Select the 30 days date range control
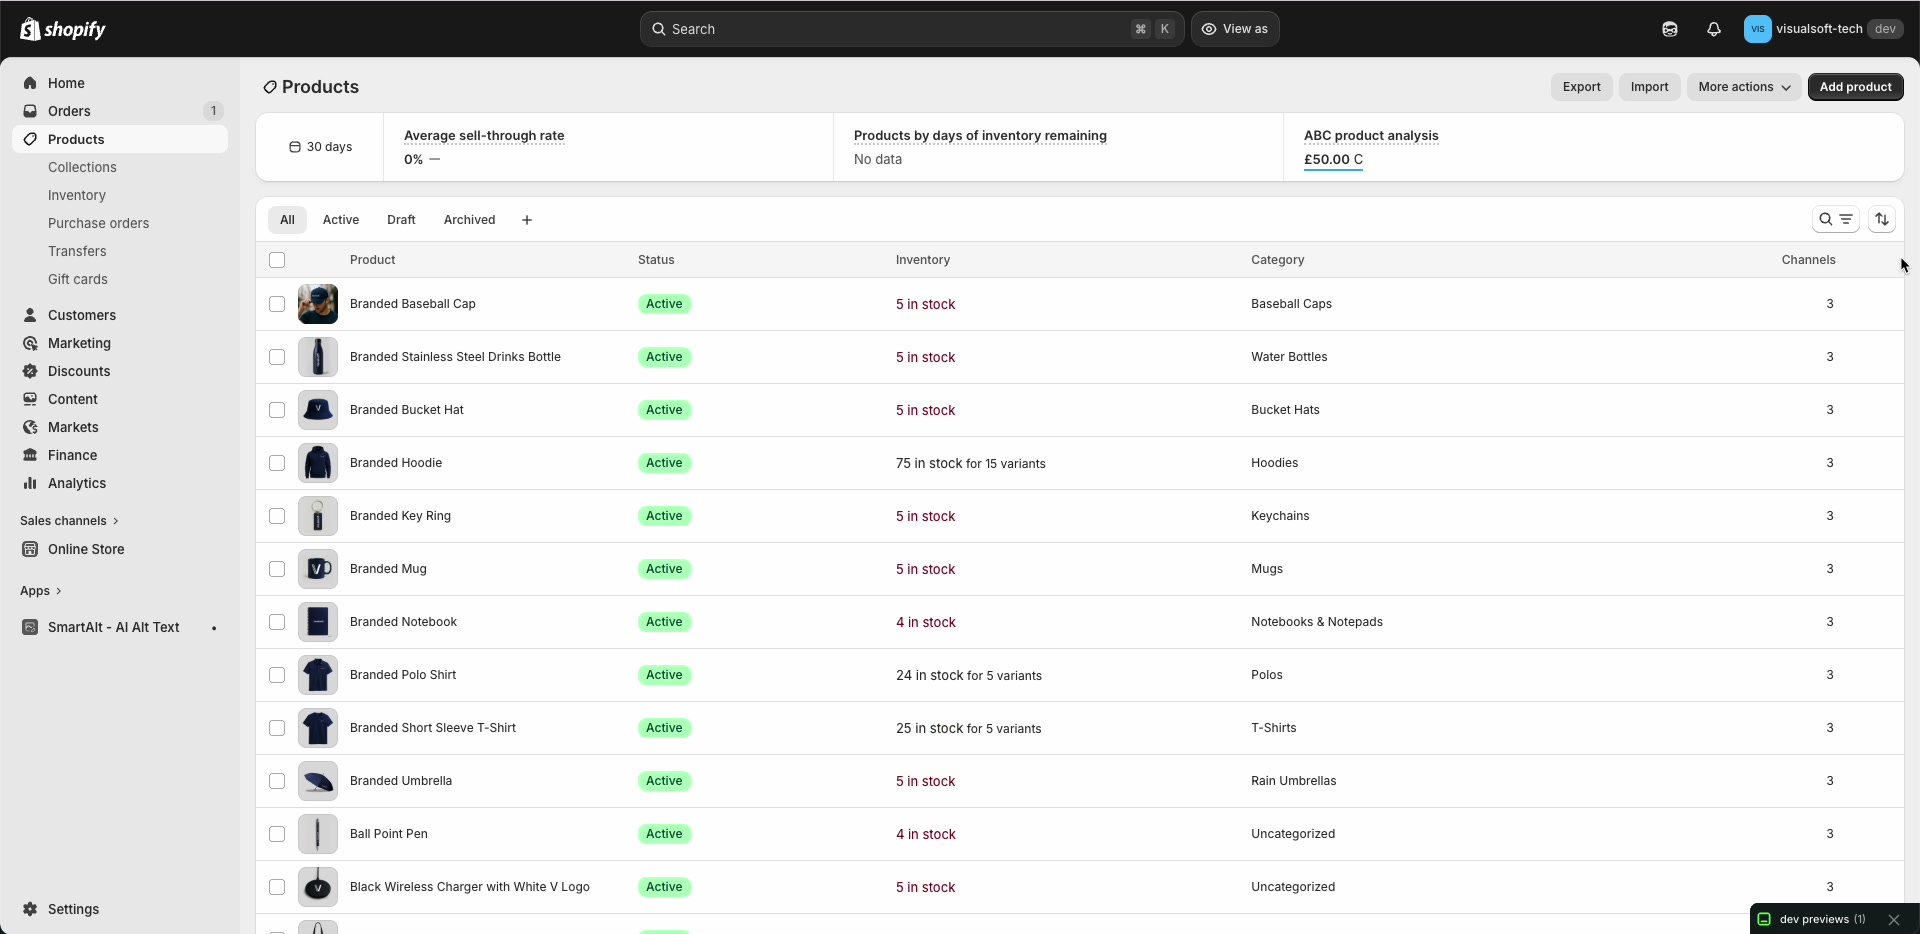1920x934 pixels. click(x=320, y=147)
